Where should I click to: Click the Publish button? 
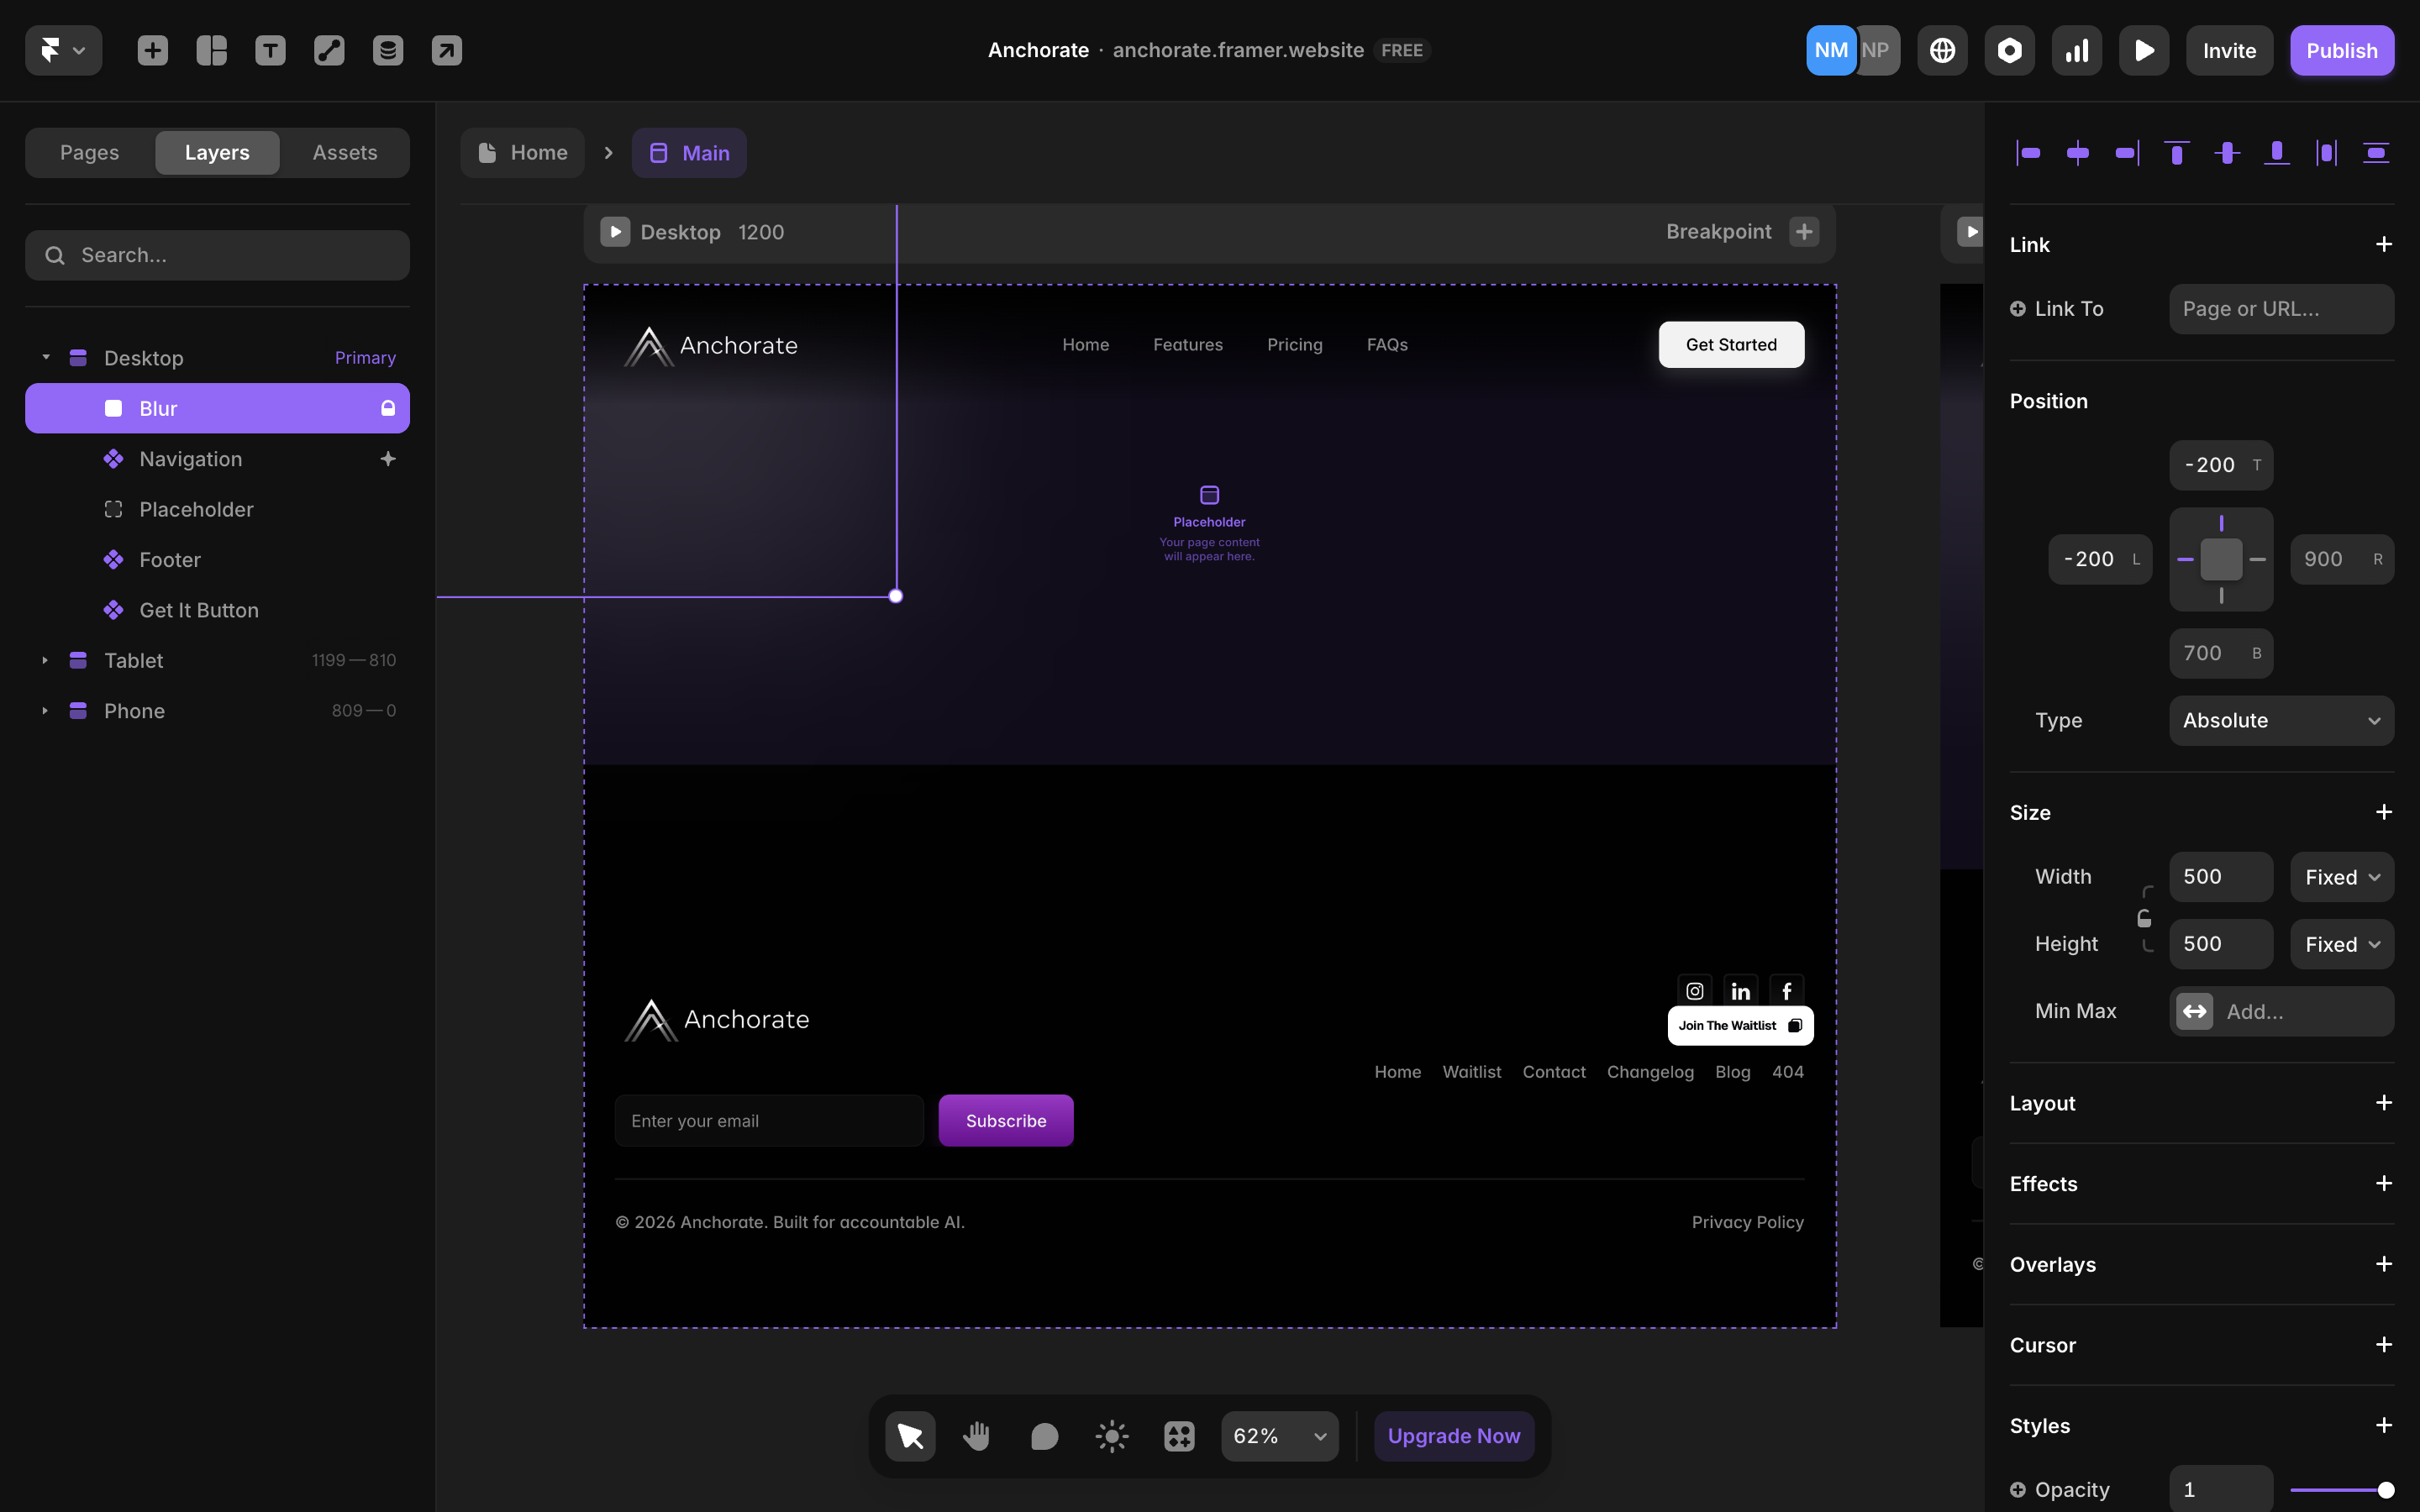point(2341,50)
